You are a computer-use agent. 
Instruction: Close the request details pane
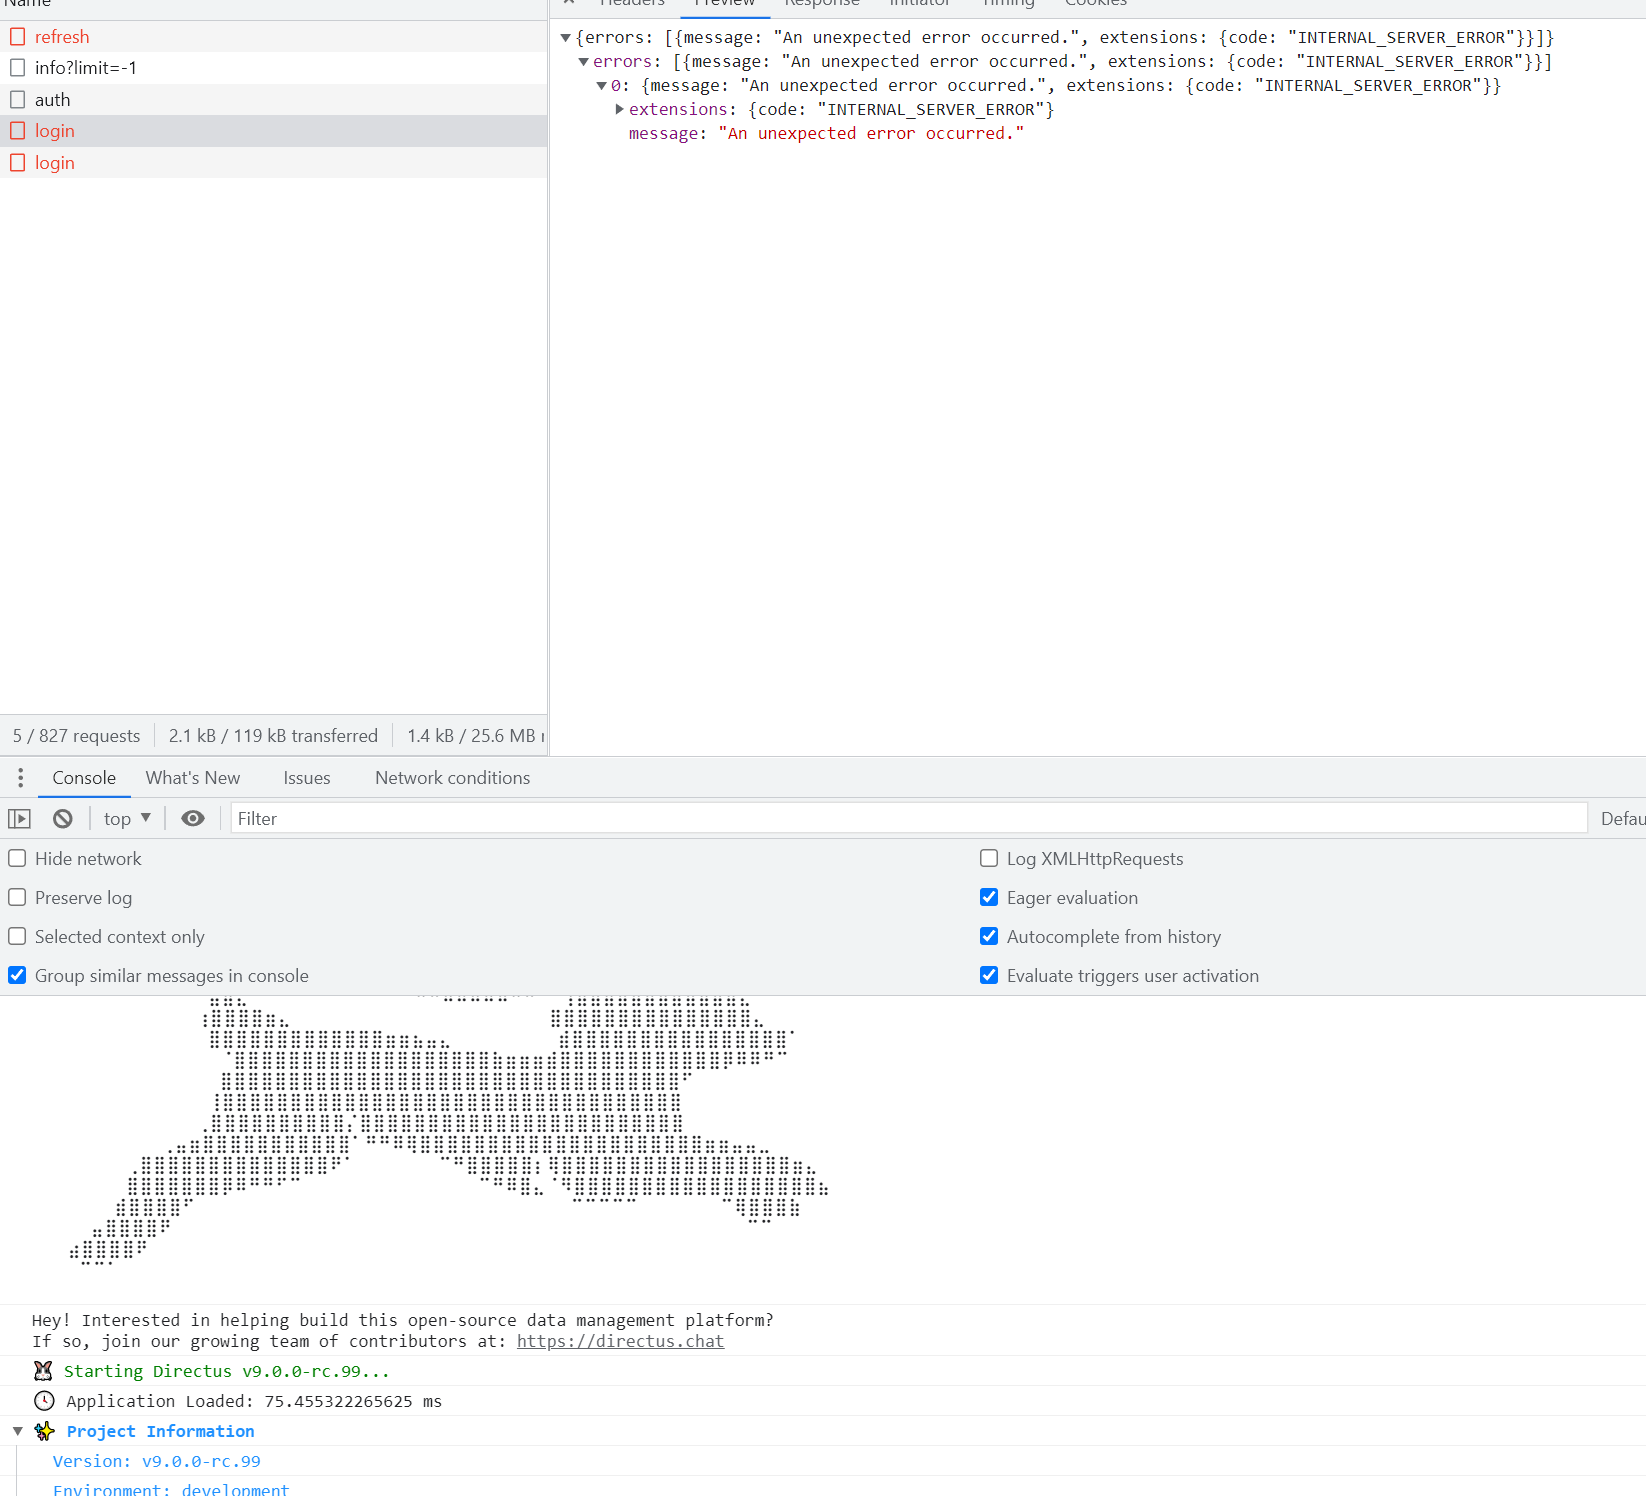(x=568, y=2)
